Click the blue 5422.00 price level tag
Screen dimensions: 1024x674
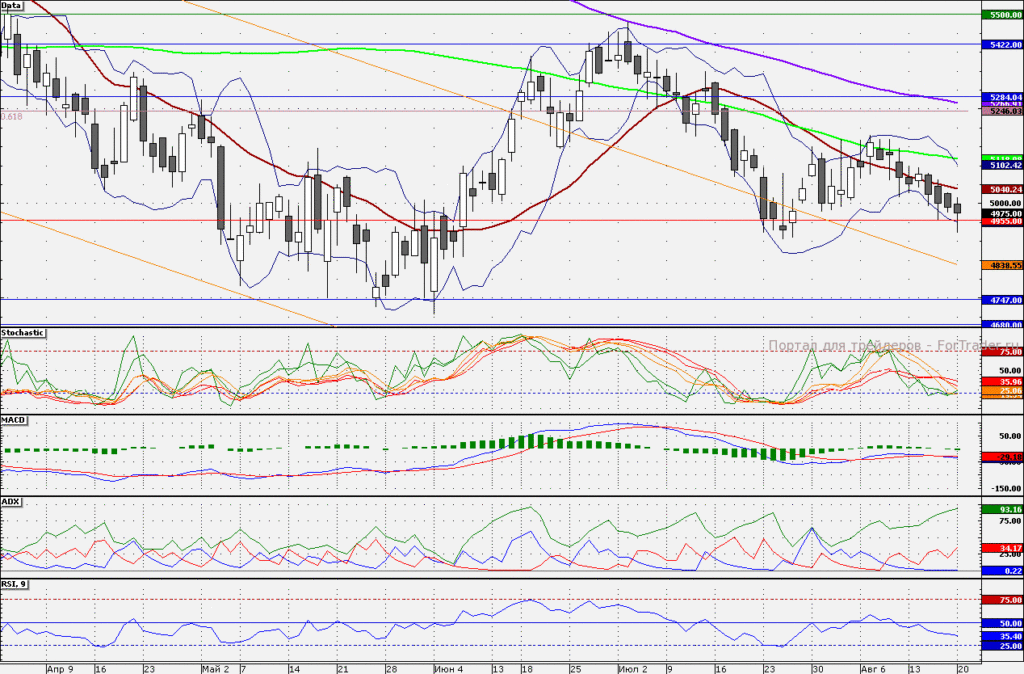1002,45
